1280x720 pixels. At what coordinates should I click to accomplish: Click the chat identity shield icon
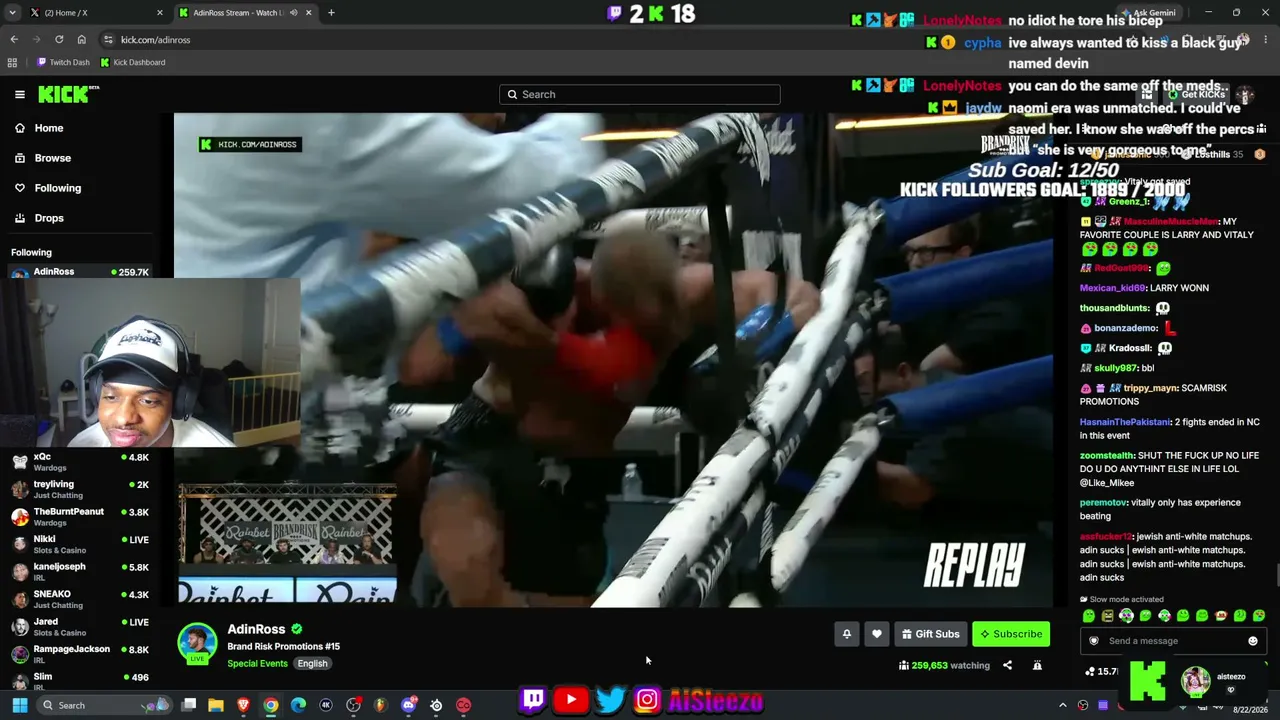tap(1094, 641)
